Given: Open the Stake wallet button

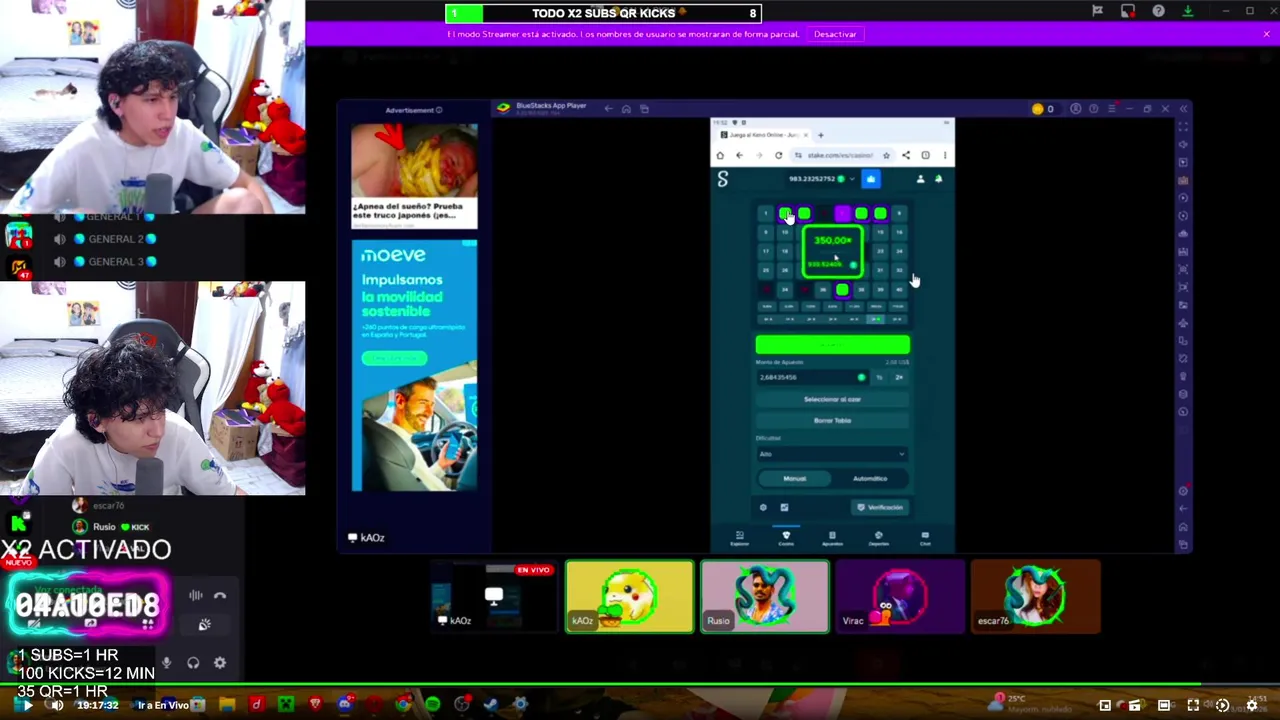Looking at the screenshot, I should tap(871, 179).
